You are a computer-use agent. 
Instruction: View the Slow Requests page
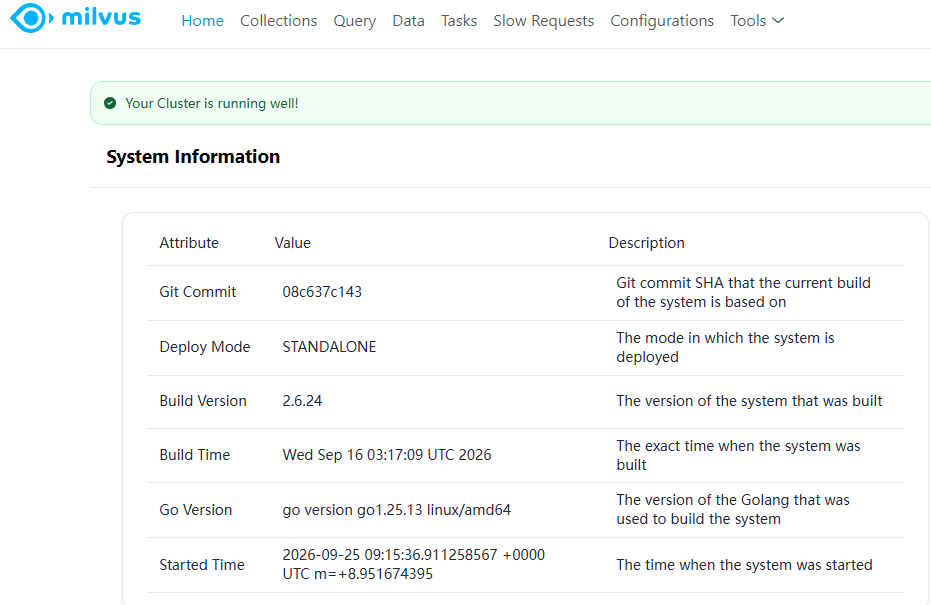point(543,21)
